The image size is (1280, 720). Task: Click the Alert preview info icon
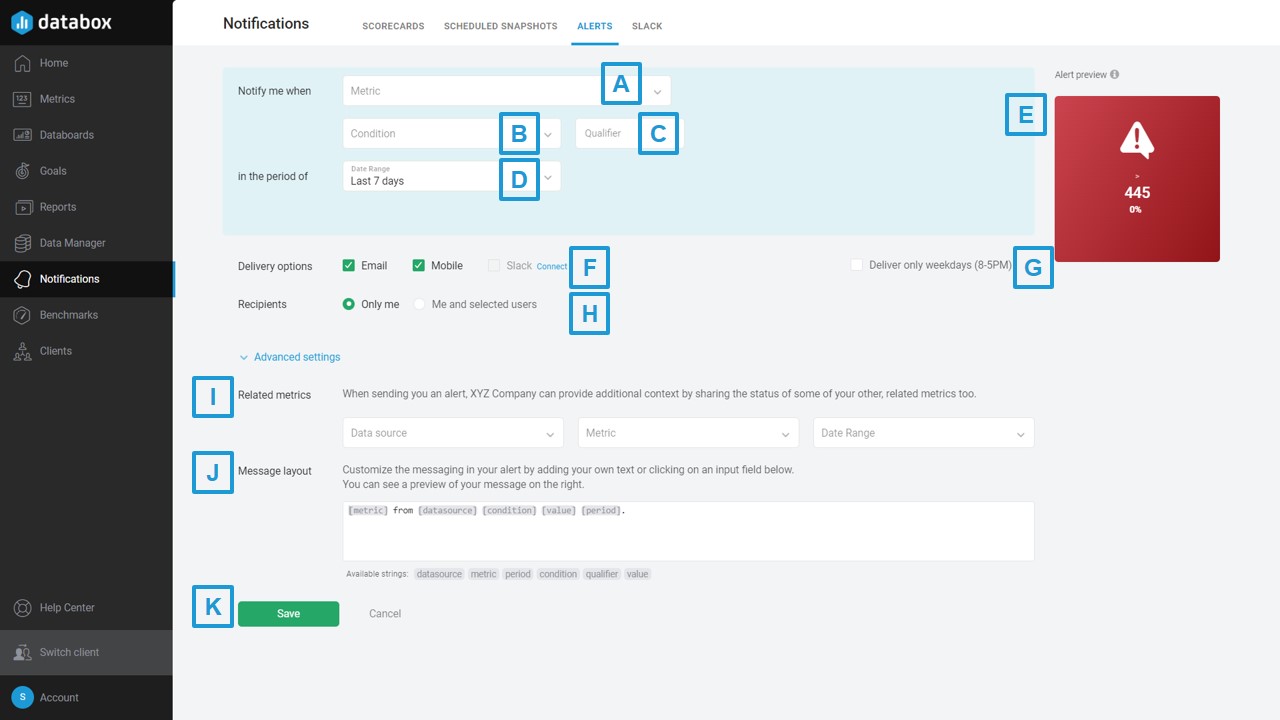pos(1114,74)
